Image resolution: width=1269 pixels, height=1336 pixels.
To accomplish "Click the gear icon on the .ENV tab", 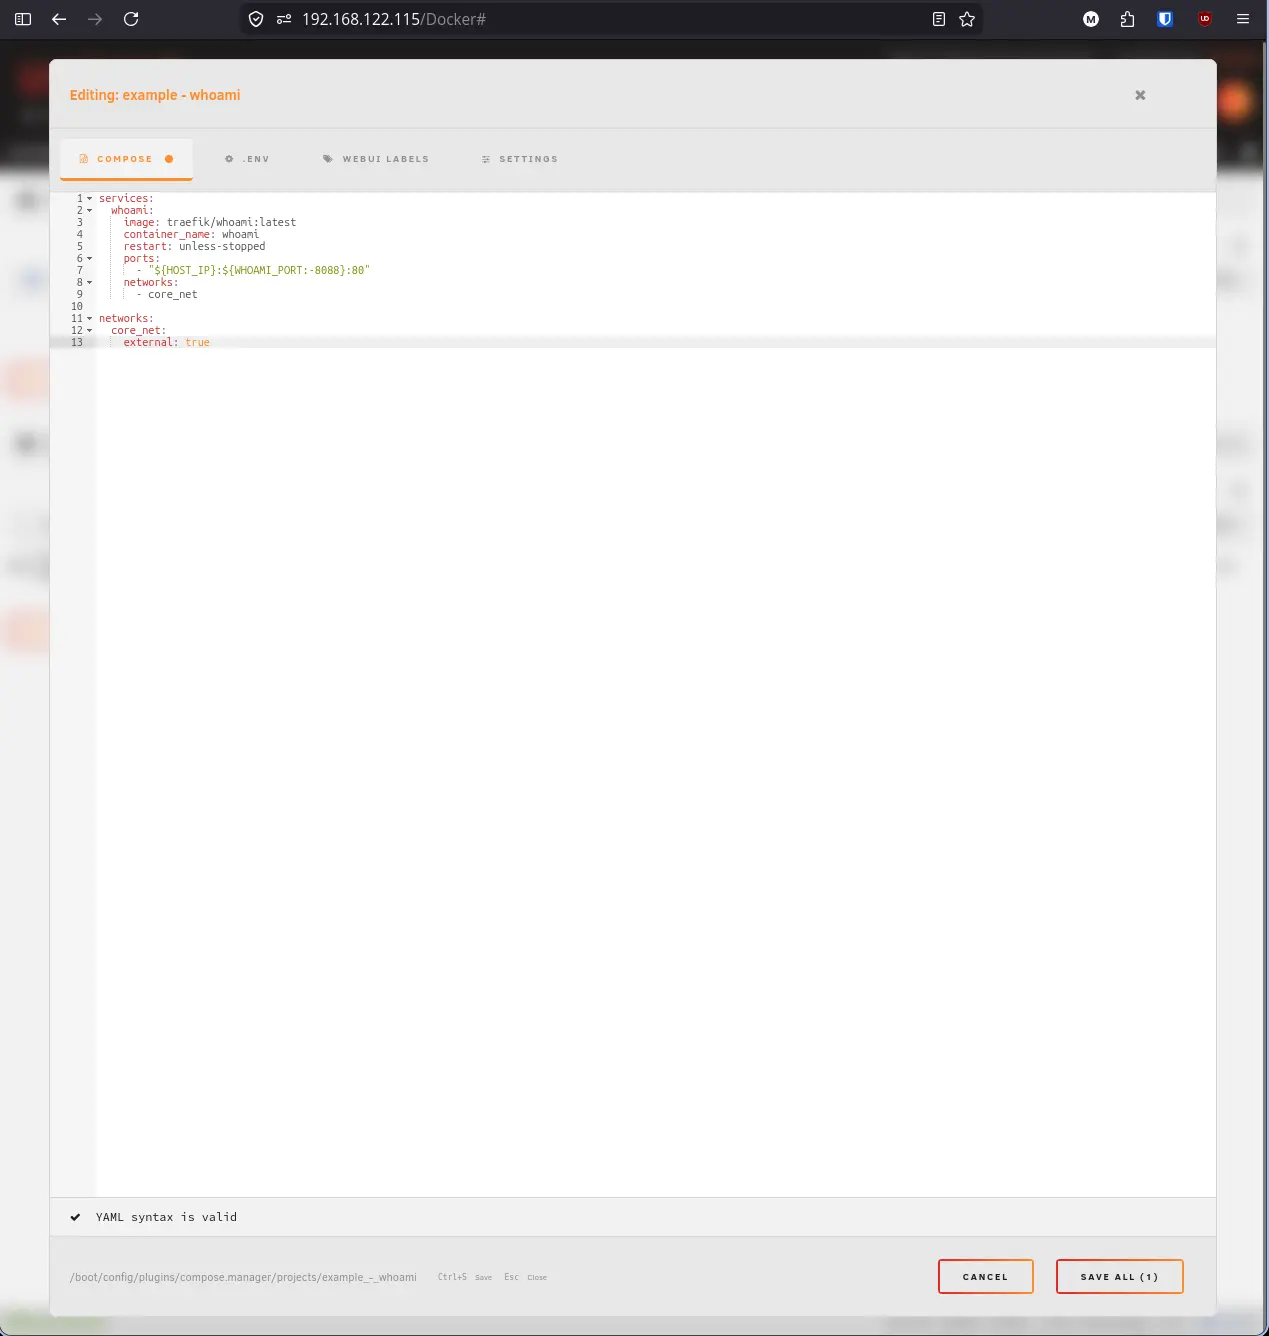I will [229, 159].
